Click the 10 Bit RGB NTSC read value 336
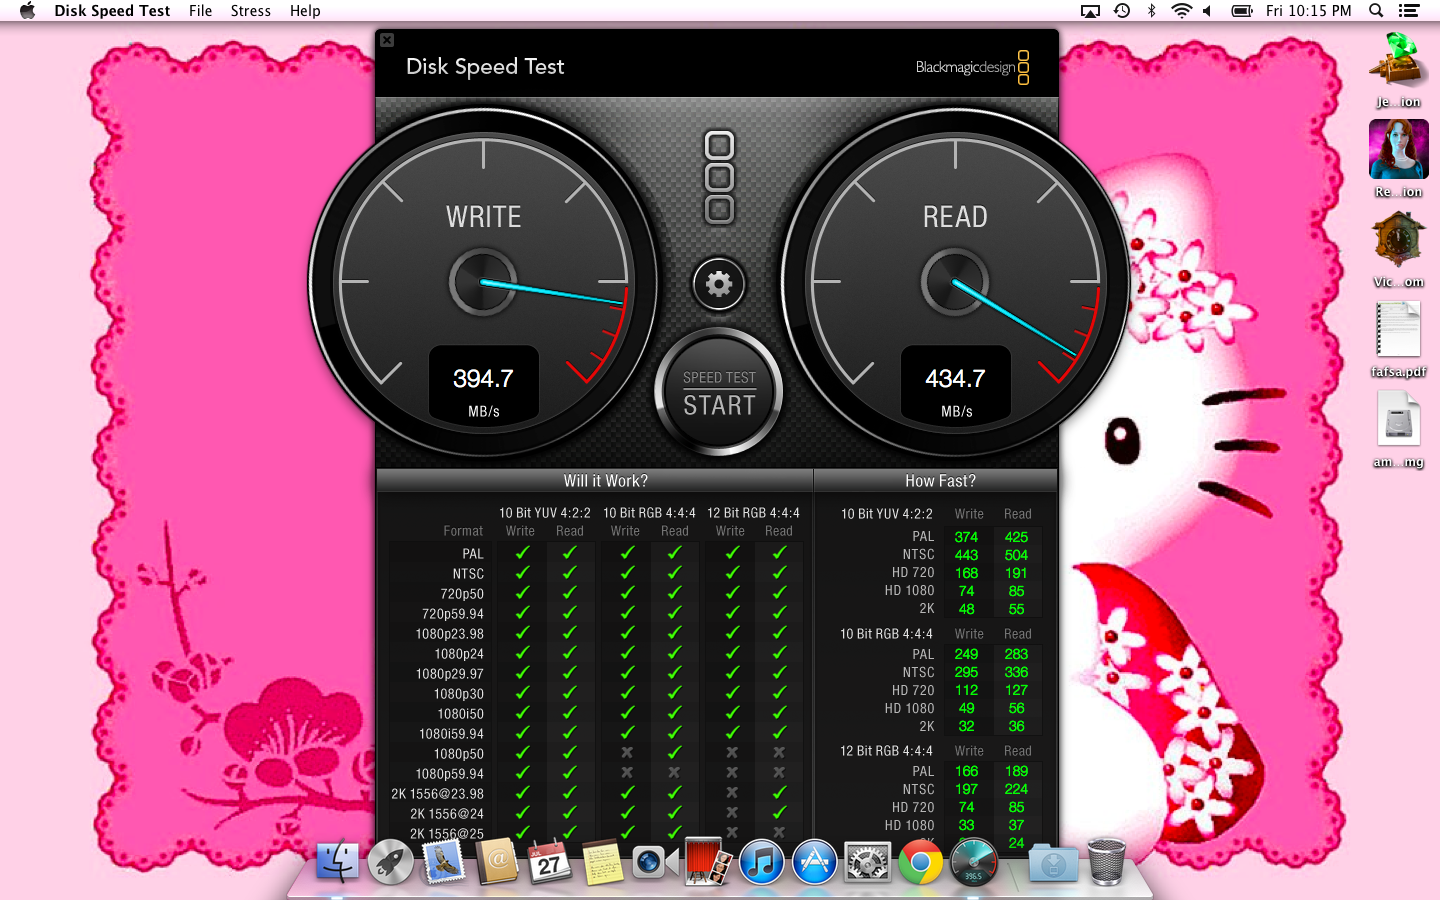 [x=1016, y=672]
